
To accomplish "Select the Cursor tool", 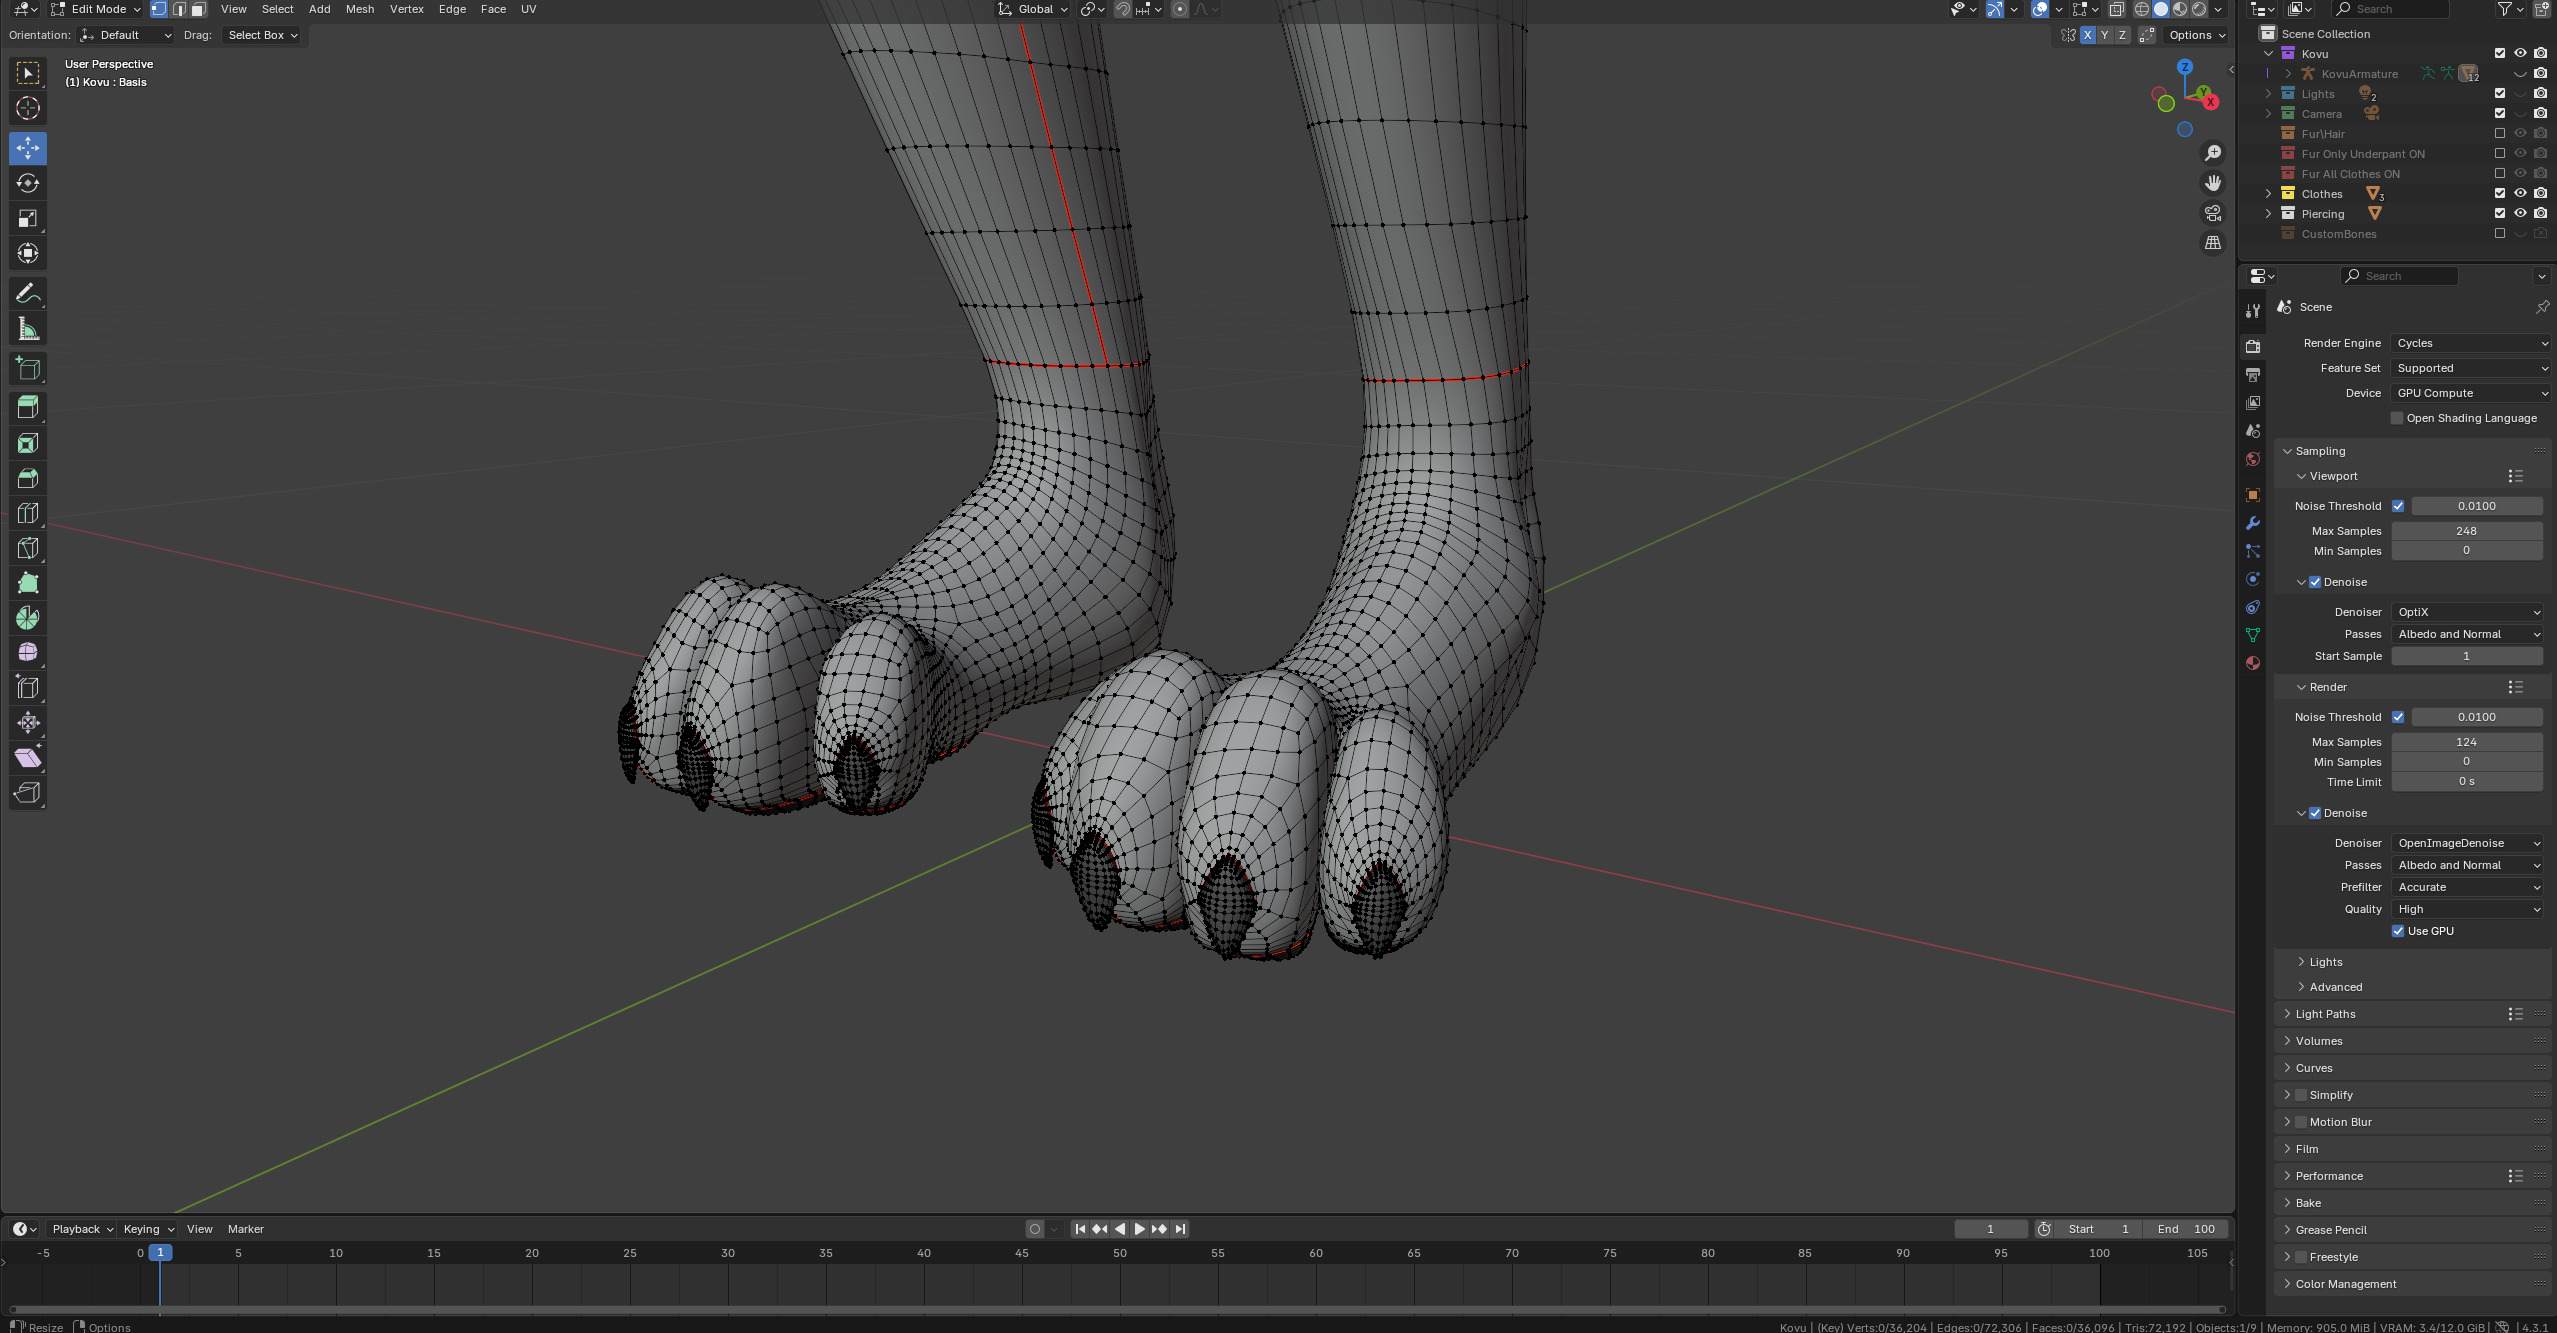I will click(x=28, y=108).
